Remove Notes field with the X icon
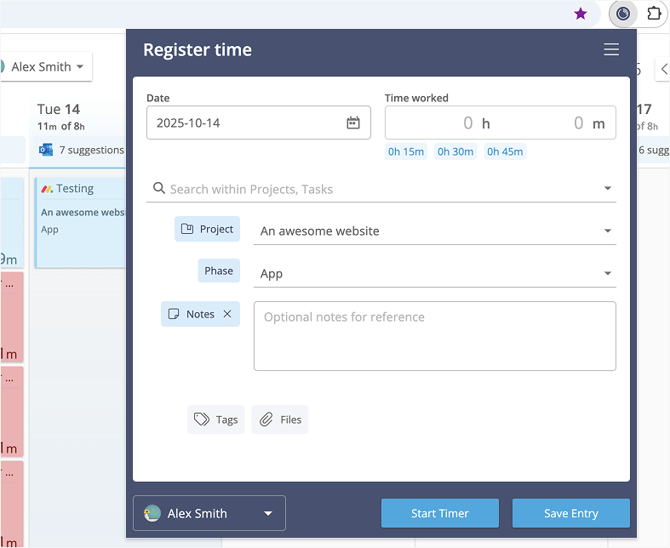670x548 pixels. point(227,314)
